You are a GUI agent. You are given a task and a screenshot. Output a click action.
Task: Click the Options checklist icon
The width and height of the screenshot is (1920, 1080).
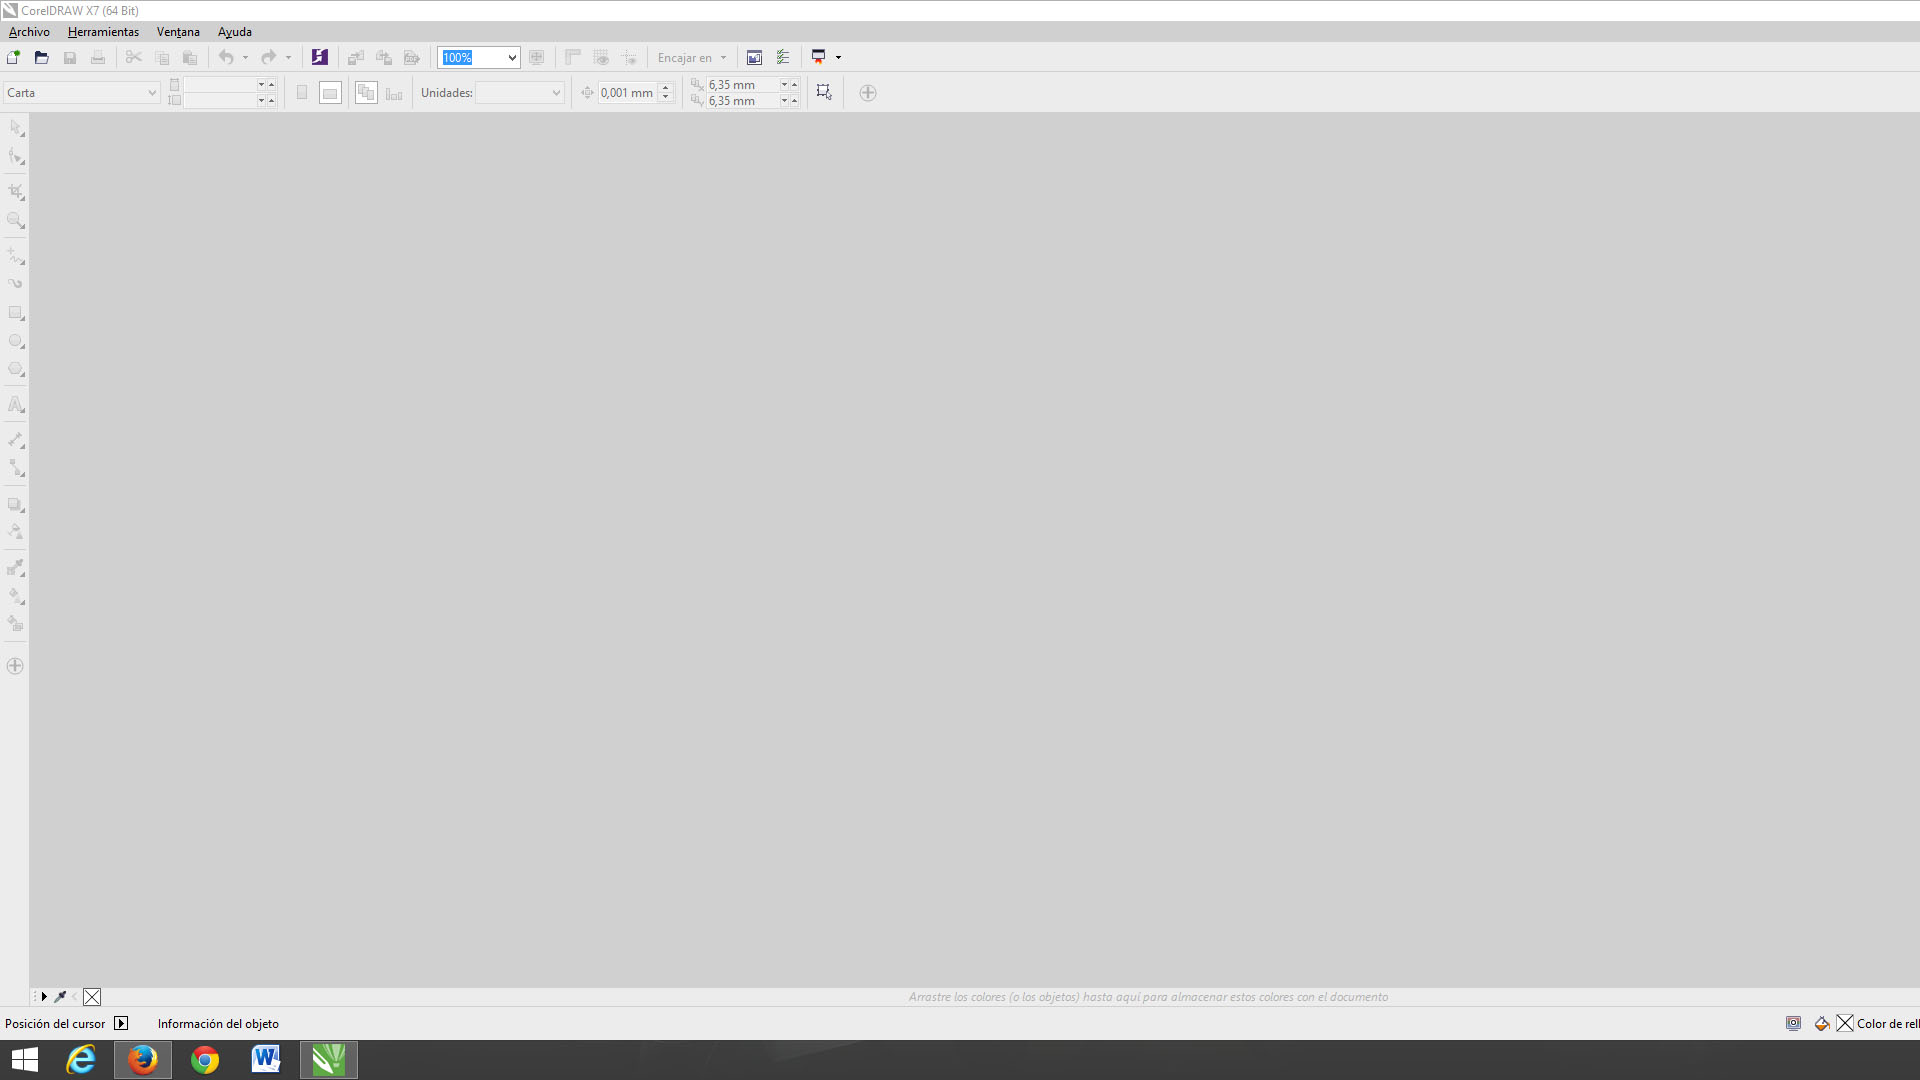click(783, 57)
